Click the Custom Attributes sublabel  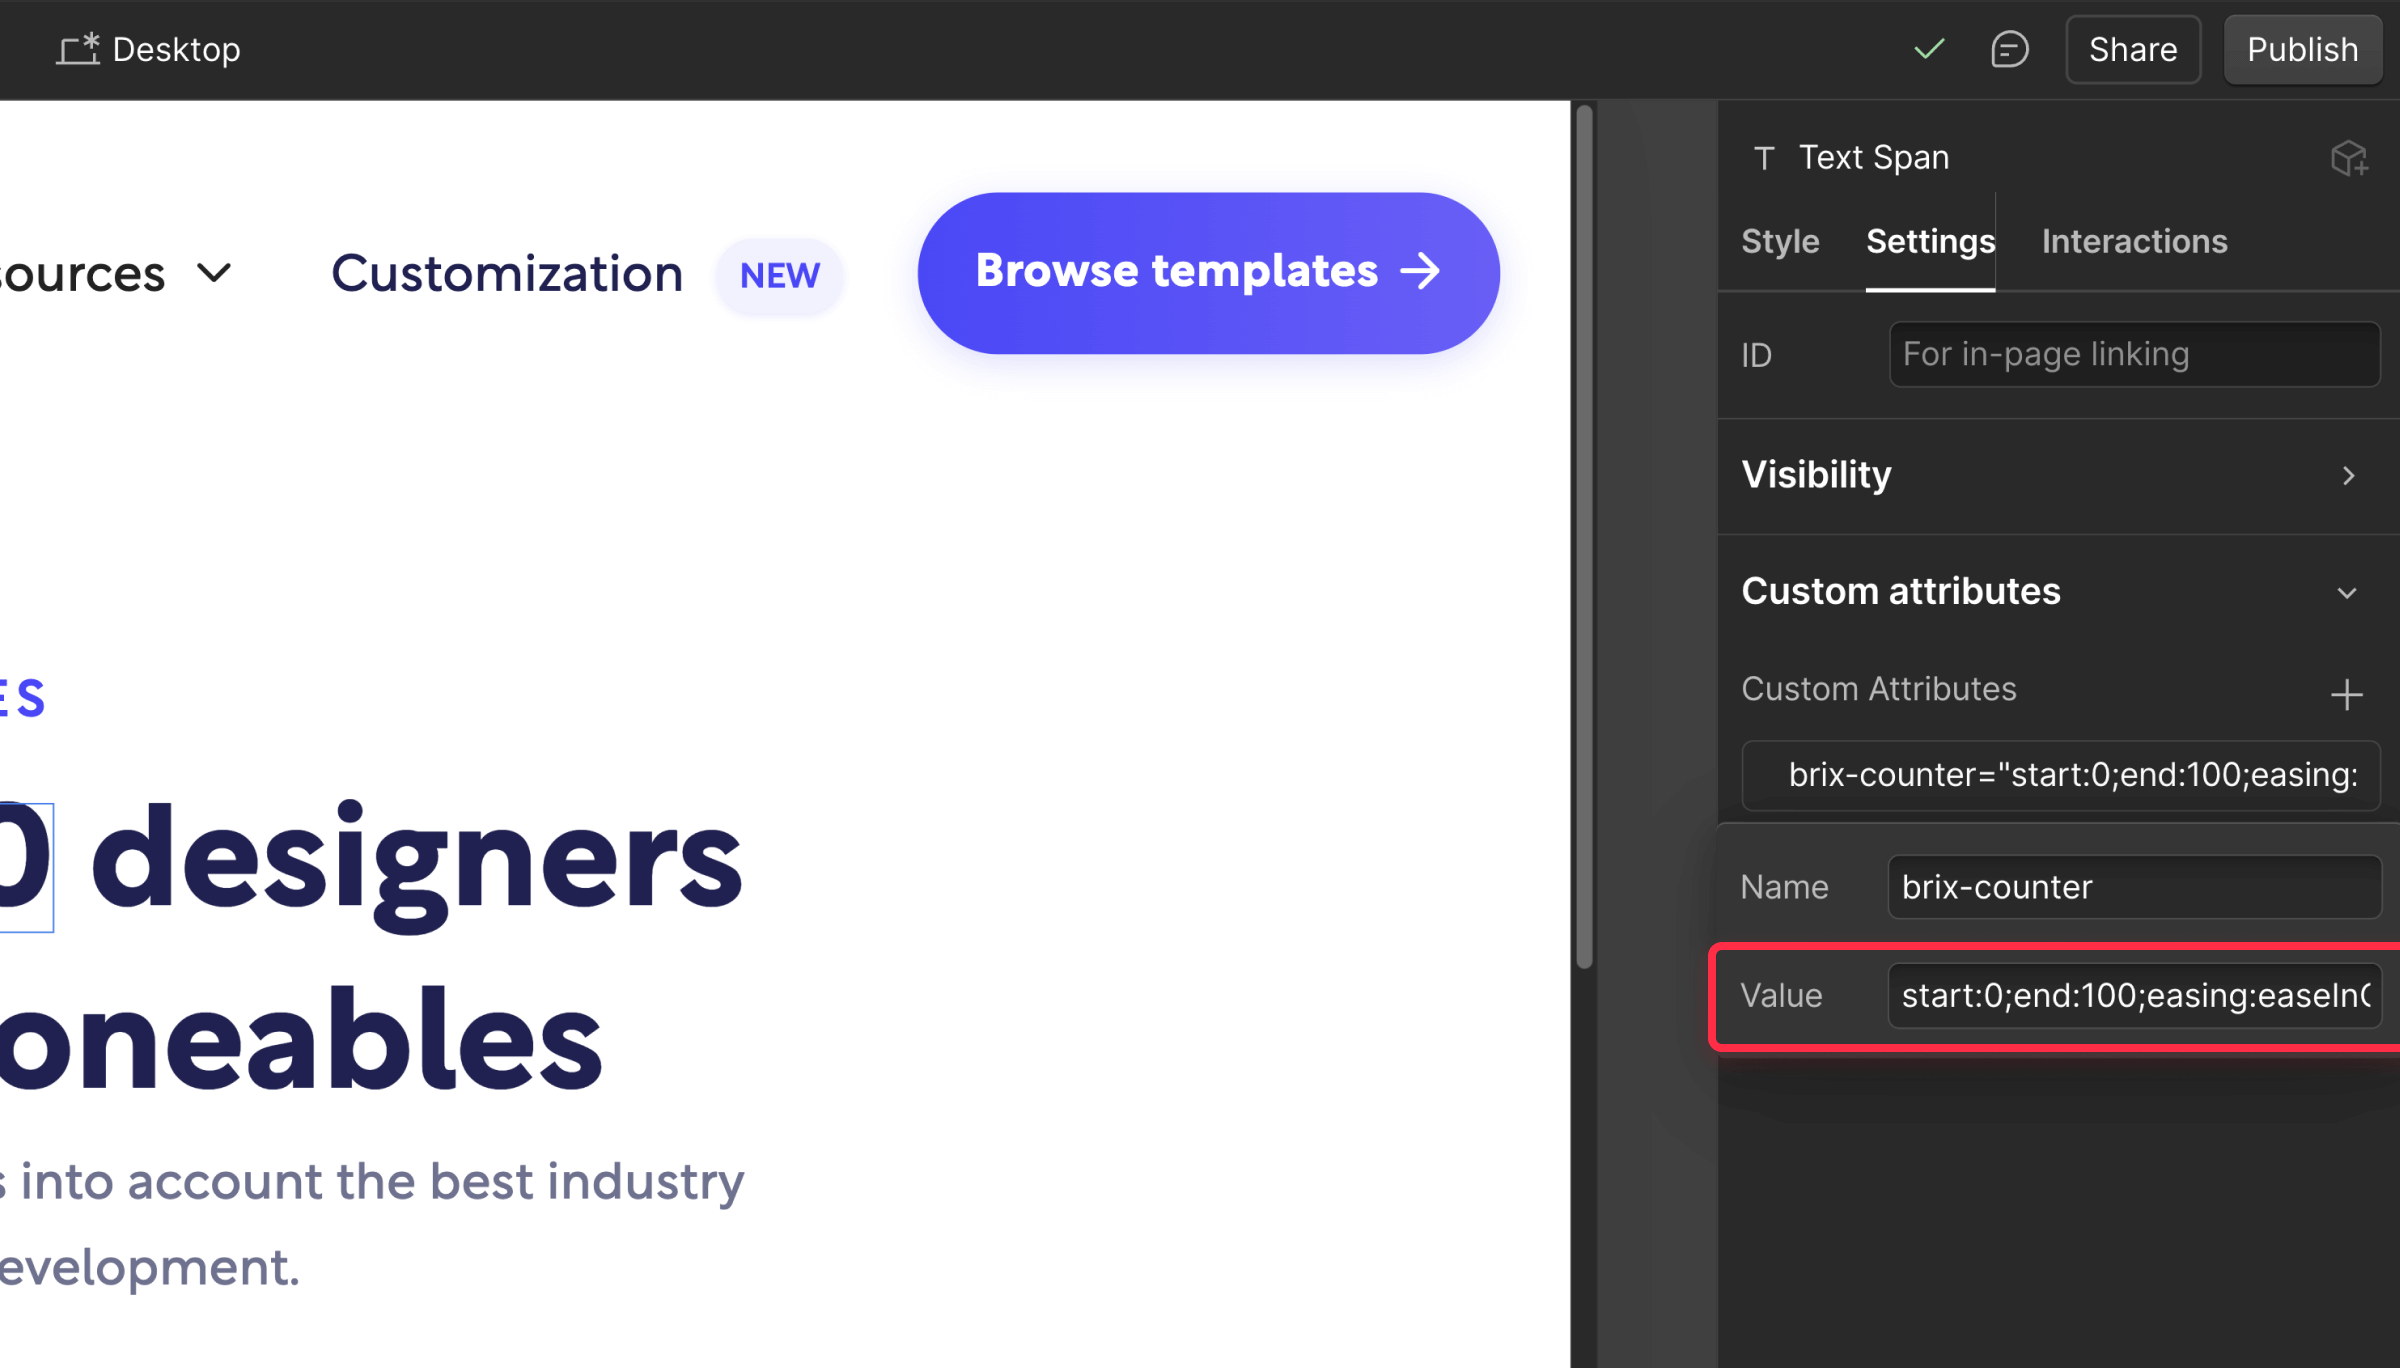point(1878,689)
